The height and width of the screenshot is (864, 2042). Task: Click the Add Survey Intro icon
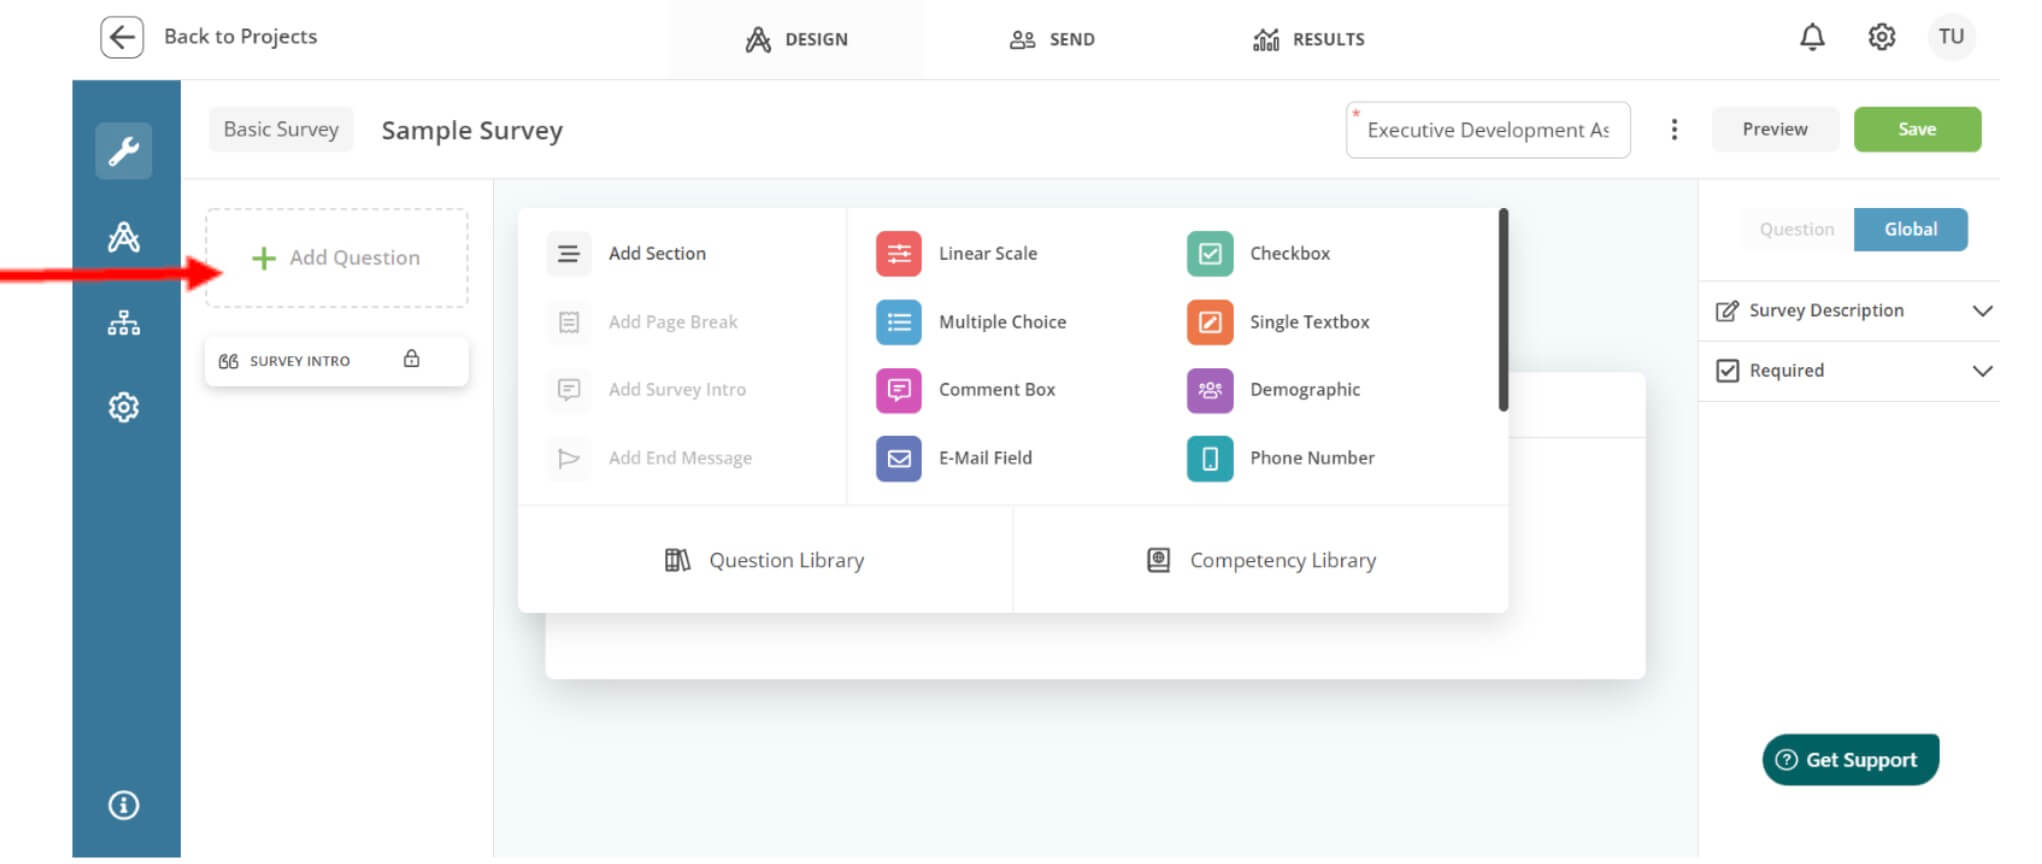point(568,390)
